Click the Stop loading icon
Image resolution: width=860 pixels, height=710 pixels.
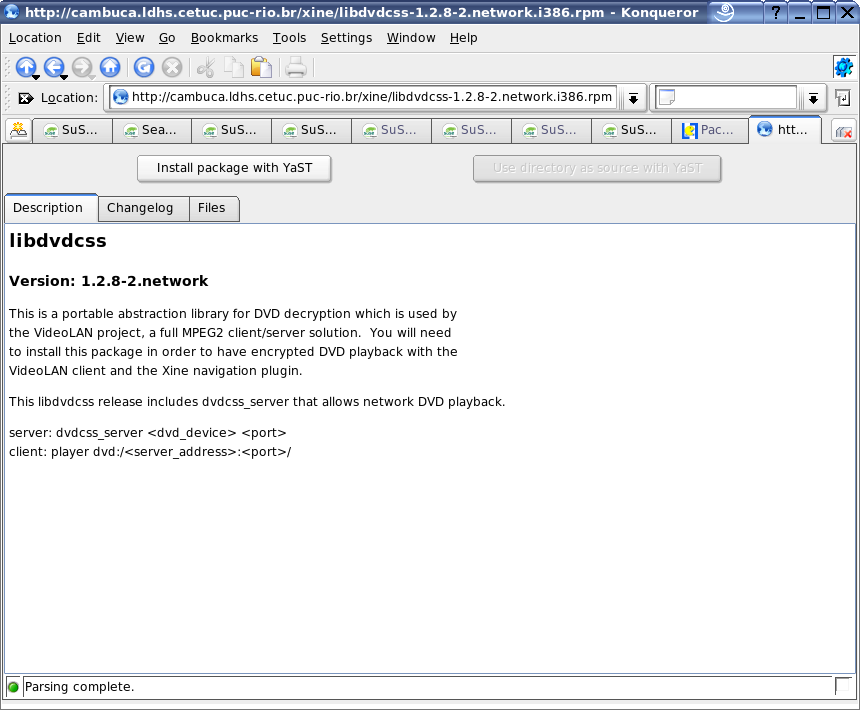point(172,67)
